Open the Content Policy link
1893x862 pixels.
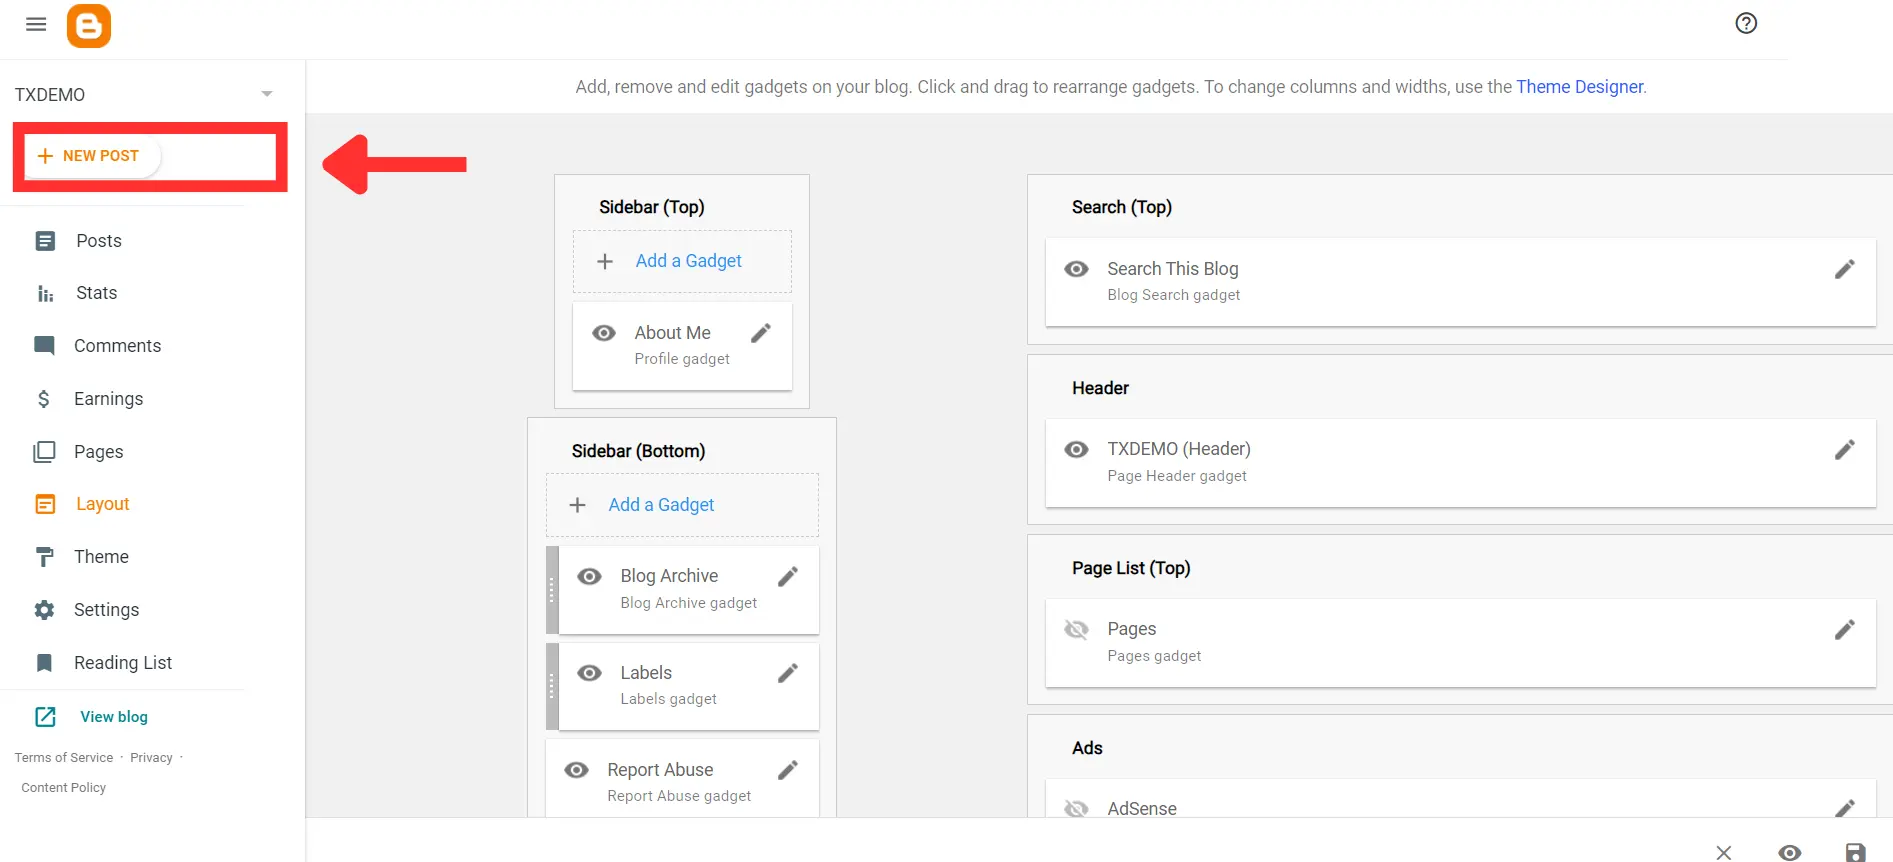(x=64, y=788)
